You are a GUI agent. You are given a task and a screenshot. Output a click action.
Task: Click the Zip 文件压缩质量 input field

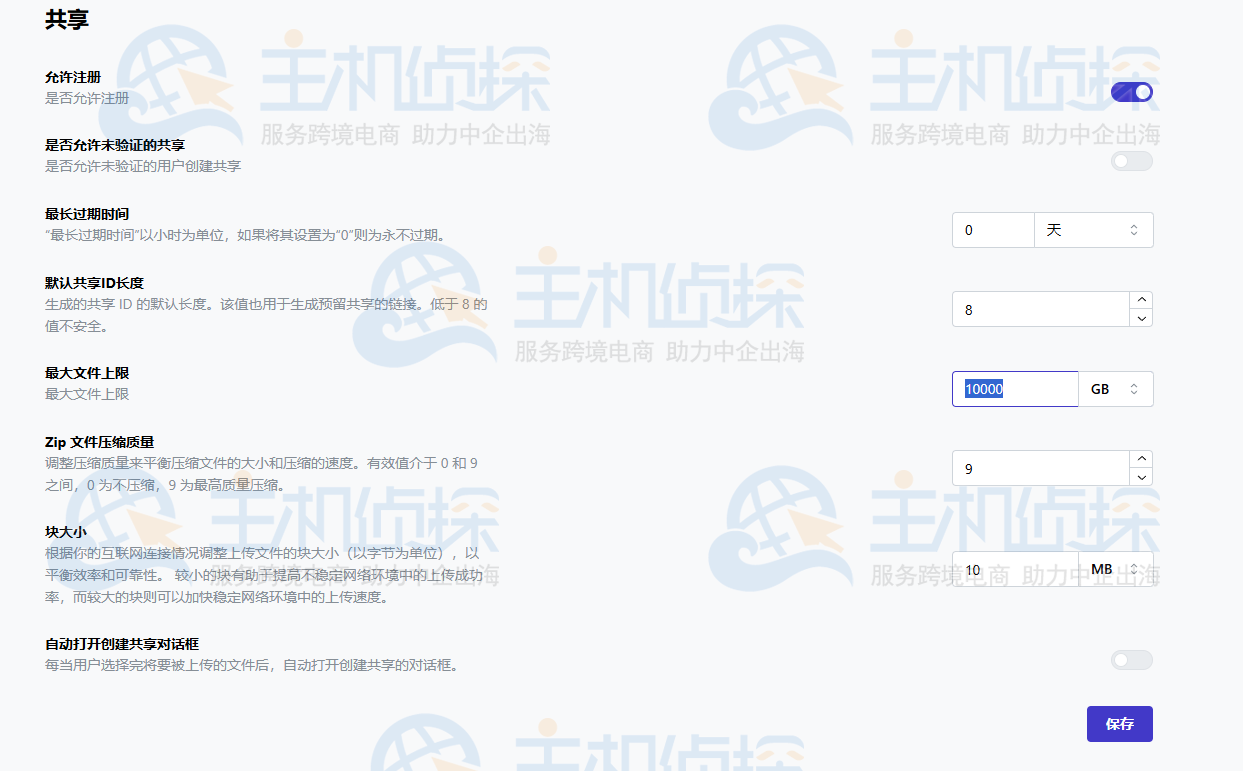coord(1041,468)
